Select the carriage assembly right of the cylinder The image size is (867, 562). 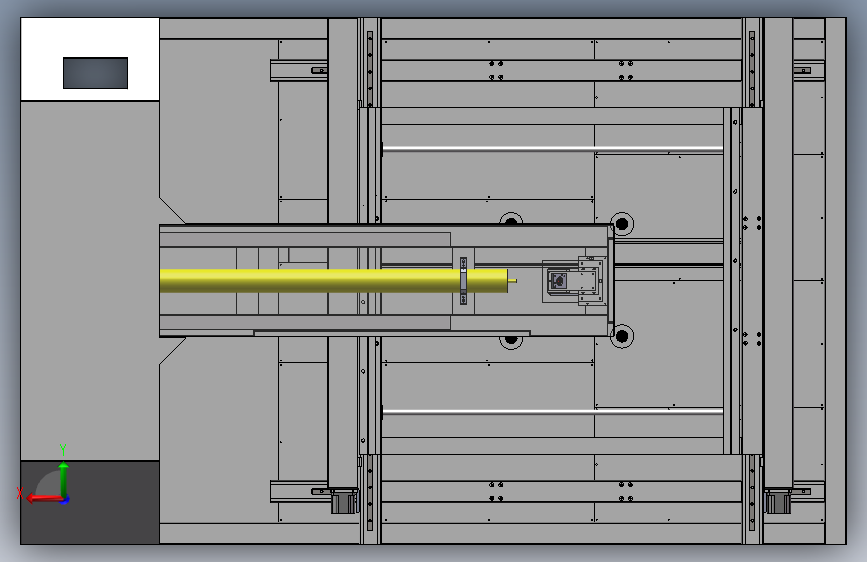coord(573,281)
